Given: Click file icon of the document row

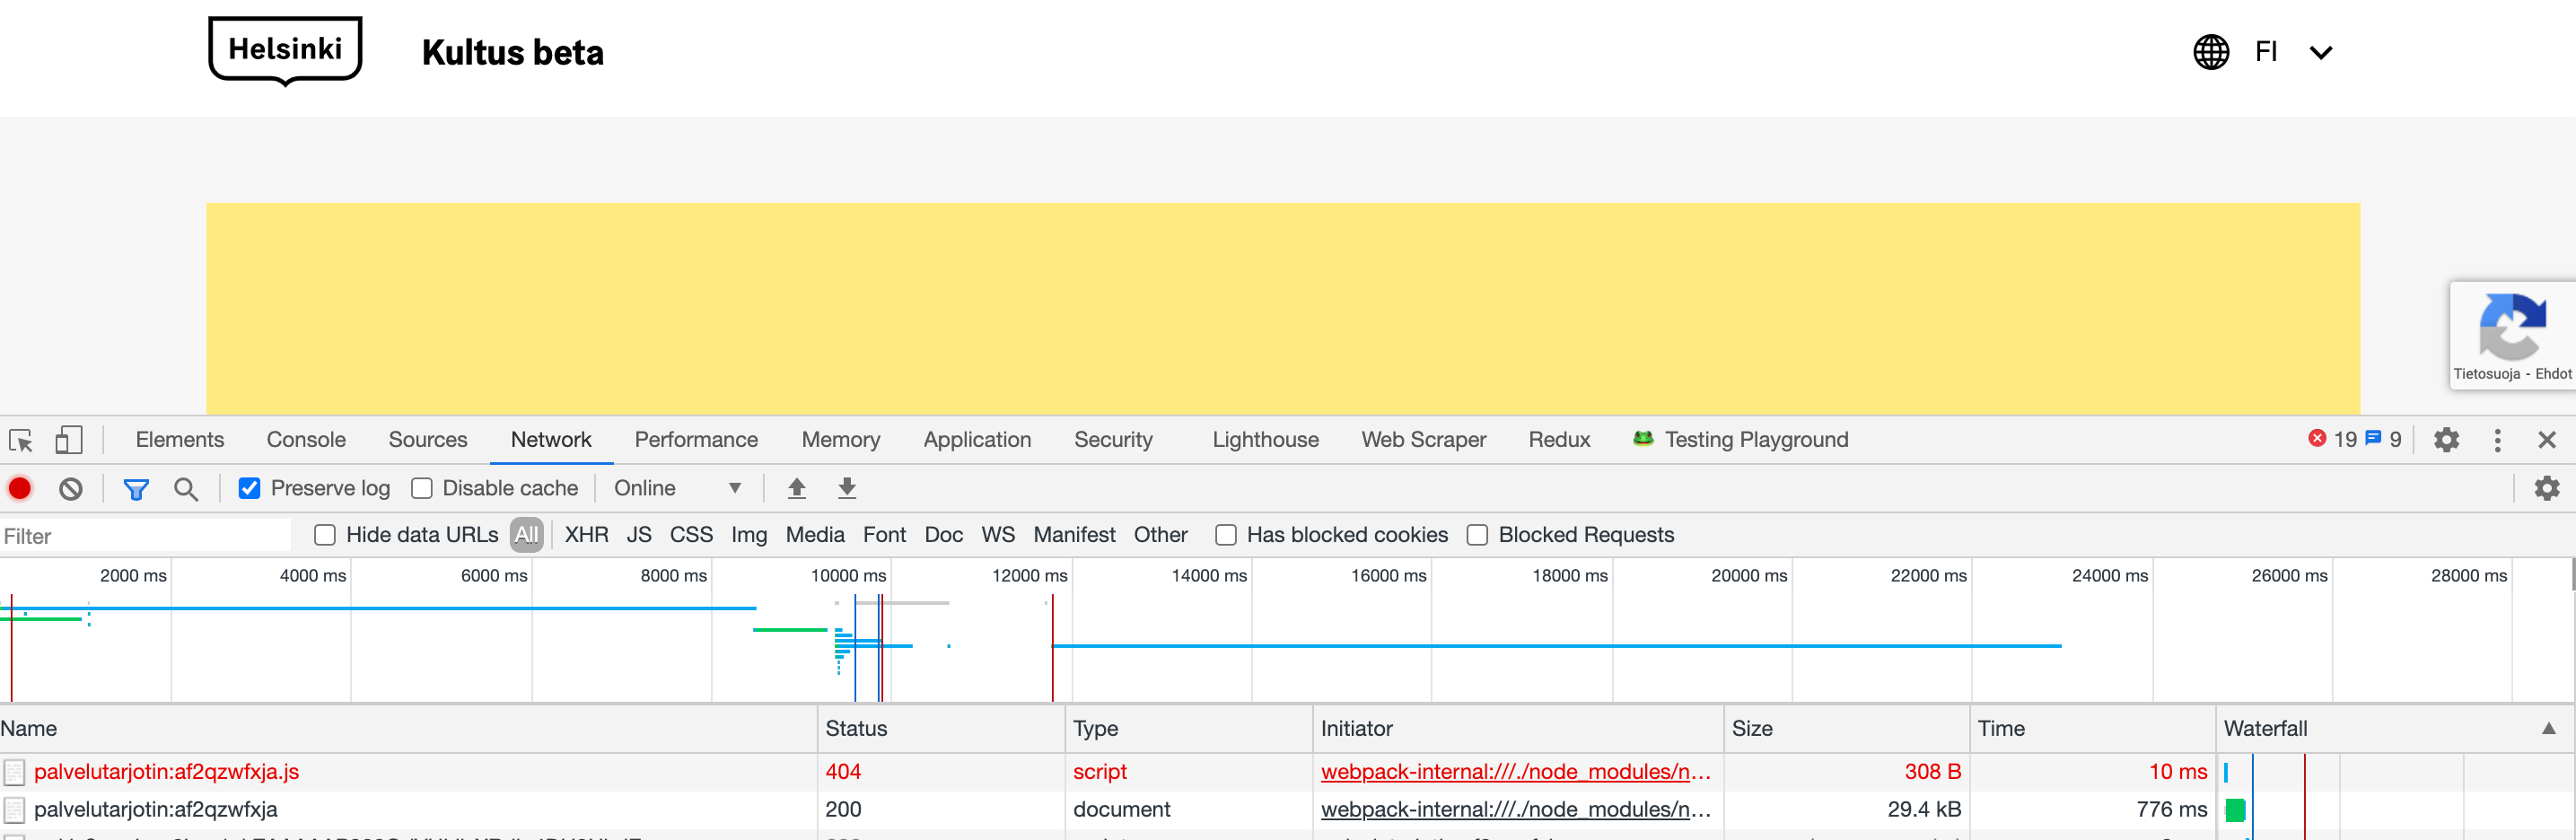Looking at the screenshot, I should click(x=14, y=810).
